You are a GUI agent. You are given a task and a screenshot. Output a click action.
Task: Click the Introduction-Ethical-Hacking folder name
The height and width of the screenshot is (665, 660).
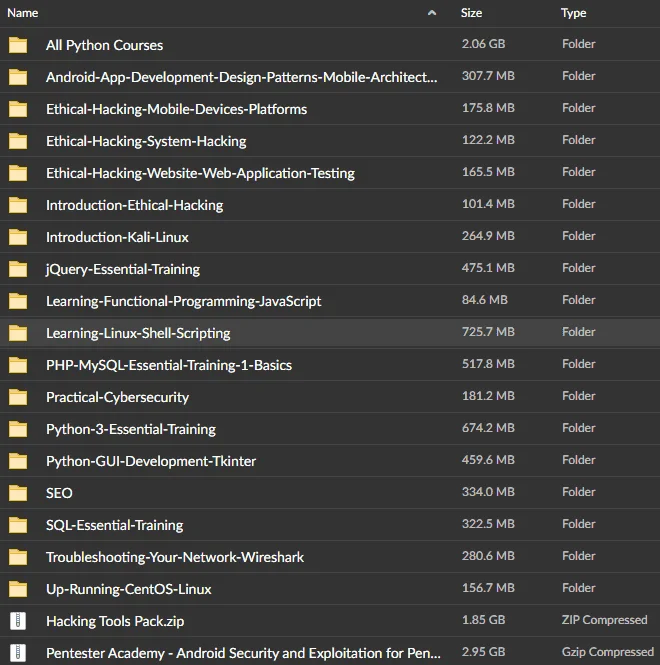click(134, 205)
